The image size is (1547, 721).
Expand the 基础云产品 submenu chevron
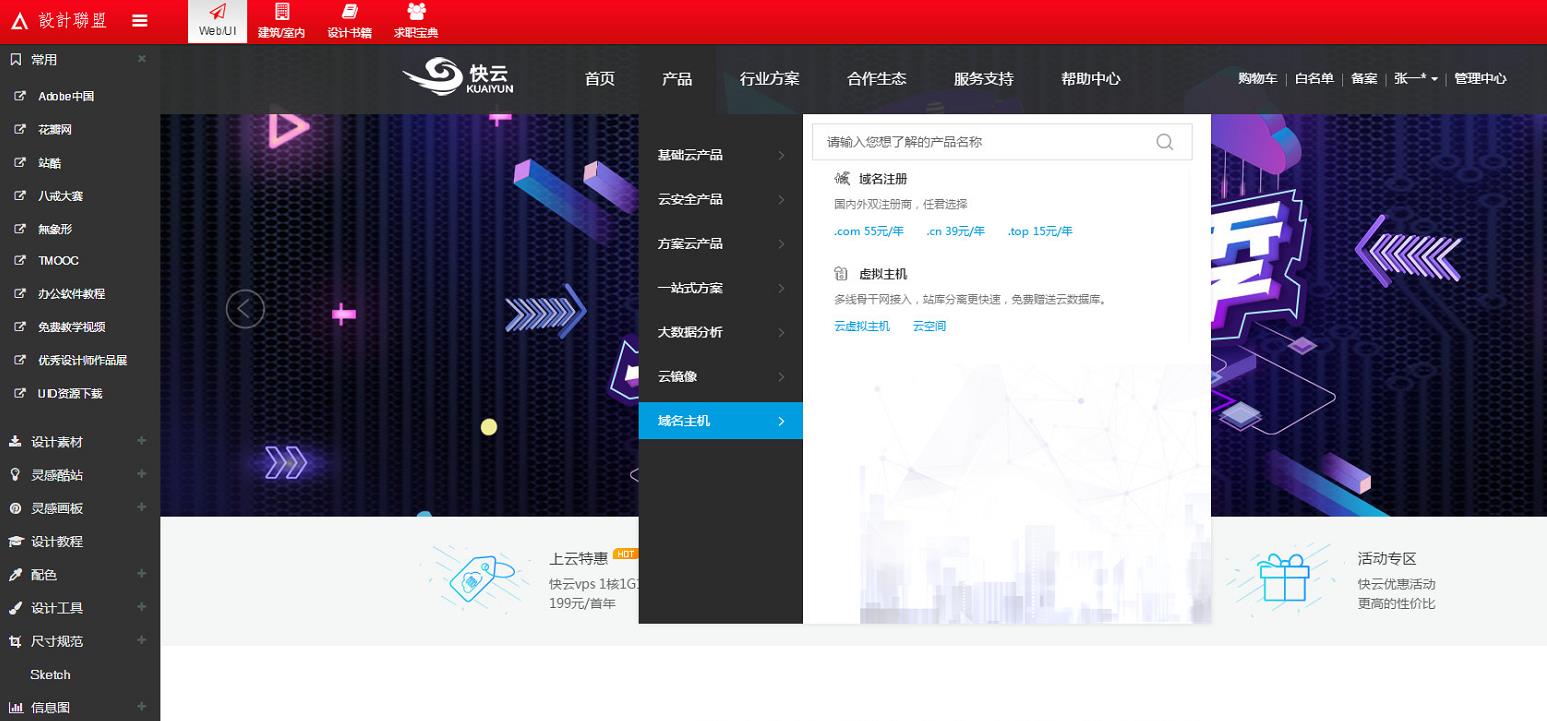pos(782,155)
